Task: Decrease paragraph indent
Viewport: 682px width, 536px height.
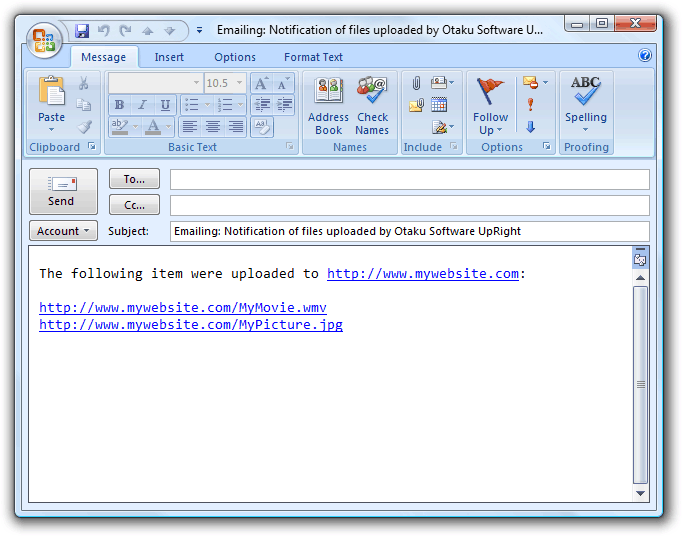Action: [x=262, y=105]
